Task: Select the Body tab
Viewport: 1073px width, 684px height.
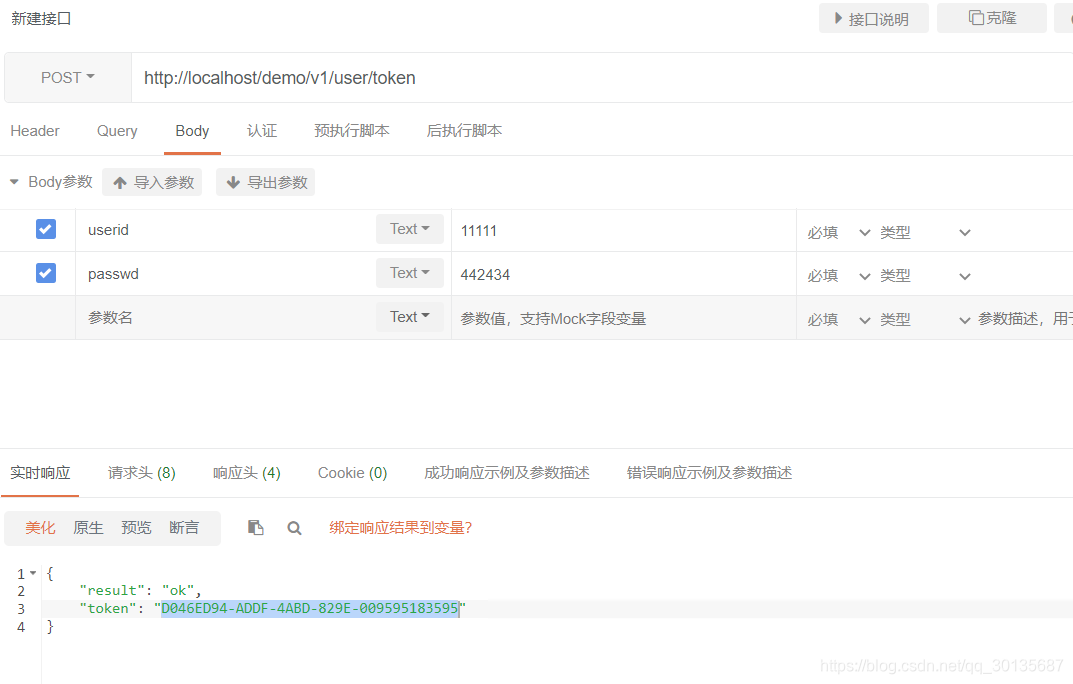Action: (x=192, y=131)
